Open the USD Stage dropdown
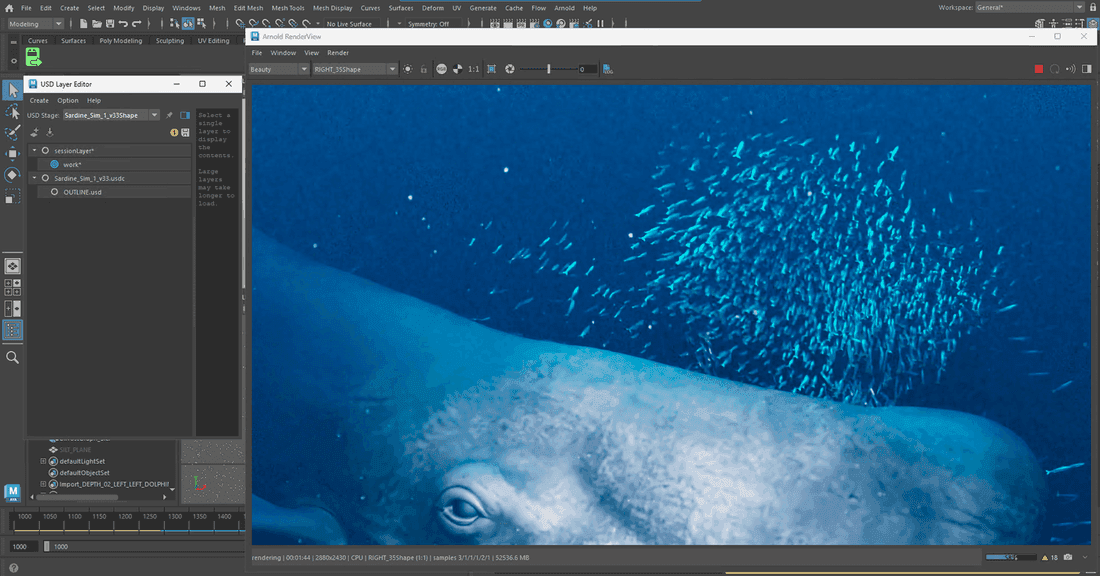Image resolution: width=1100 pixels, height=576 pixels. coord(112,115)
